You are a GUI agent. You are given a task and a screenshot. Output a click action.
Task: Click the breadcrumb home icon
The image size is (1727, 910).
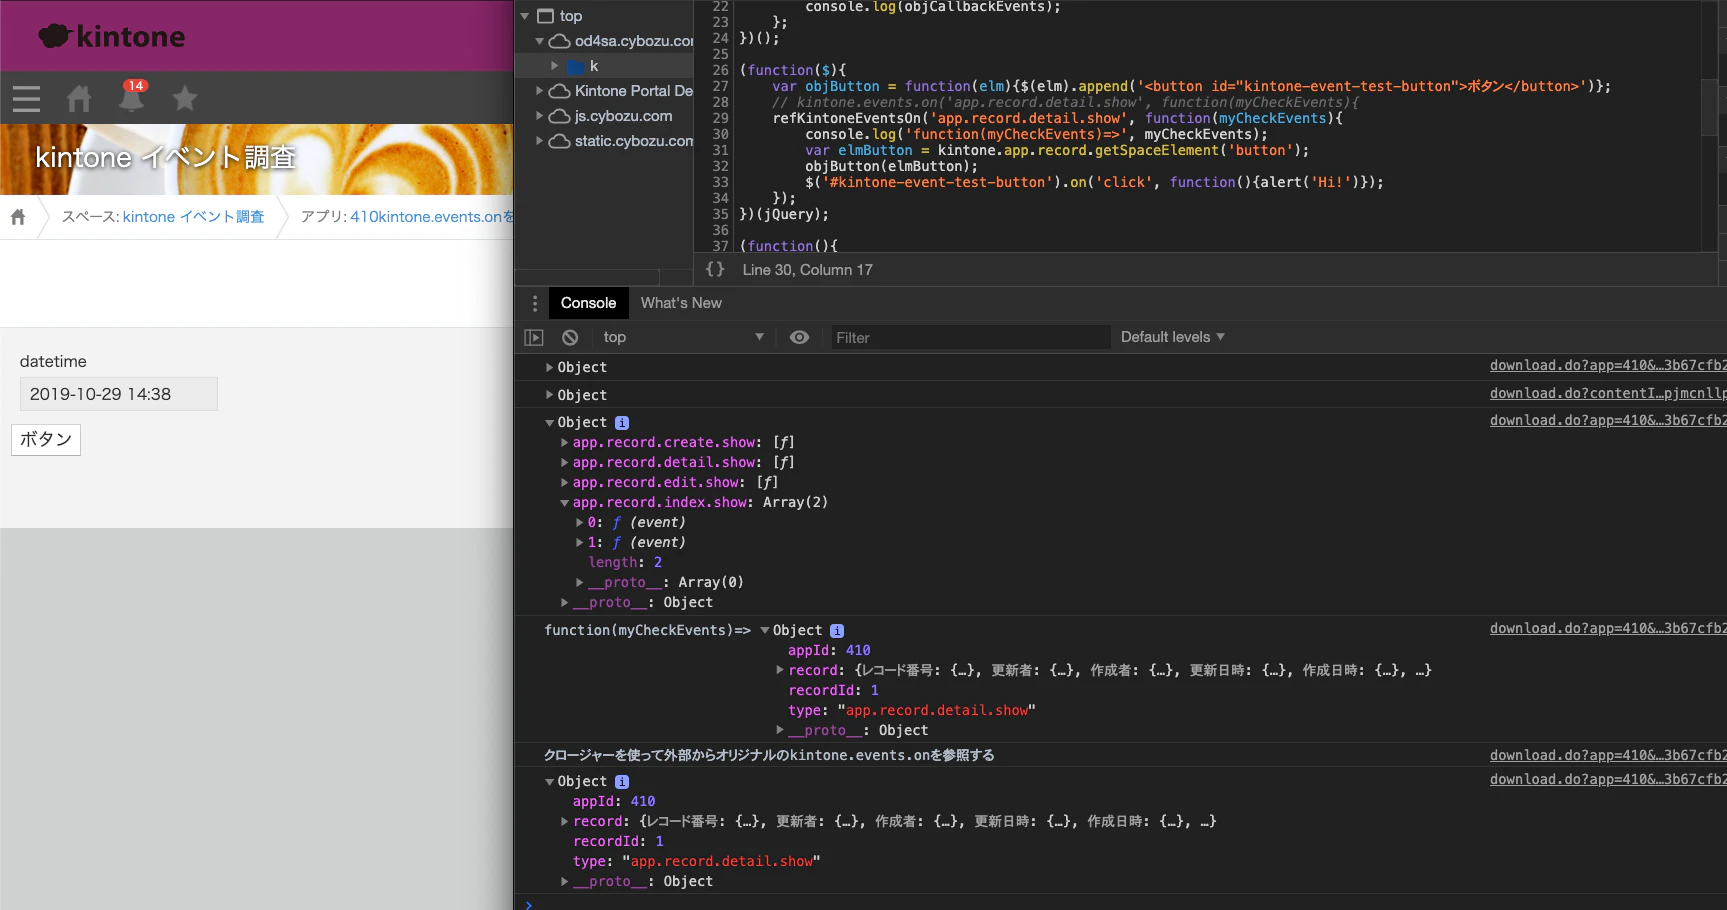(x=18, y=217)
